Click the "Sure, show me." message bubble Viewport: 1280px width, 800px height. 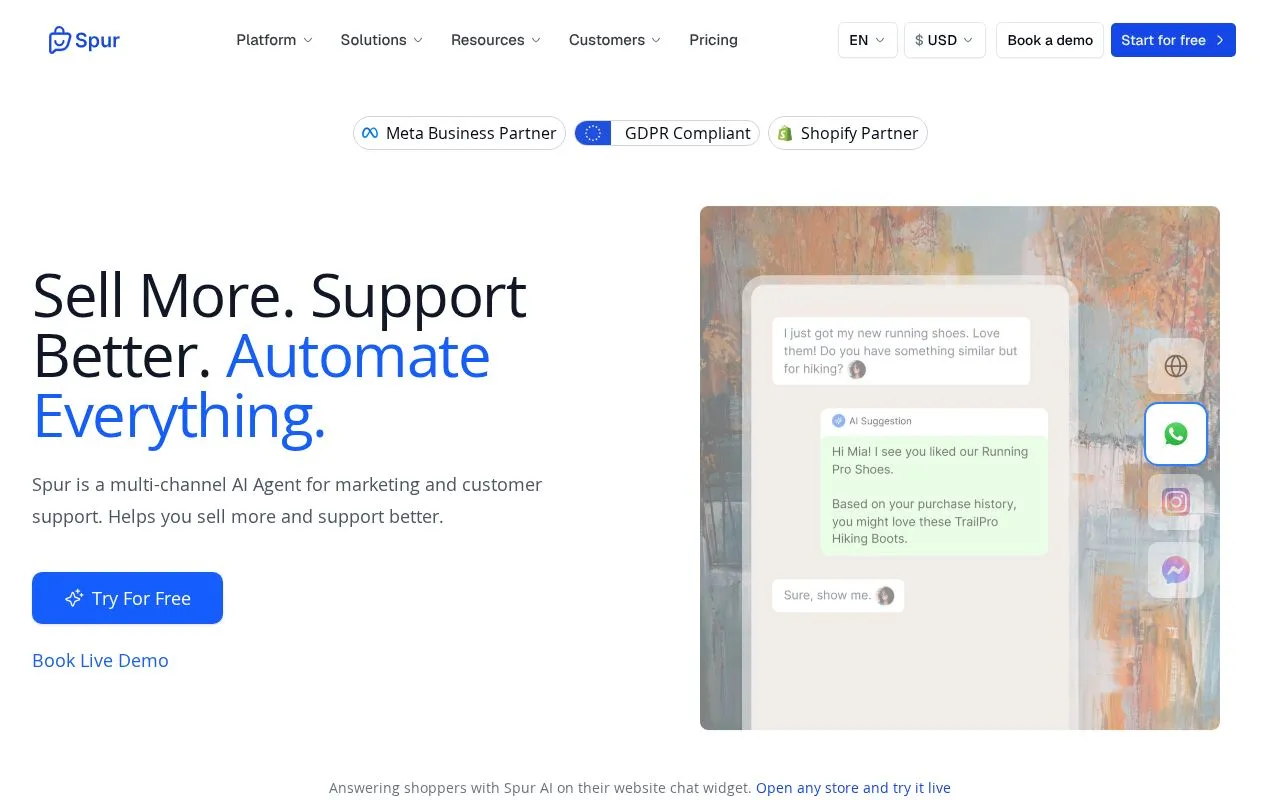pyautogui.click(x=838, y=595)
